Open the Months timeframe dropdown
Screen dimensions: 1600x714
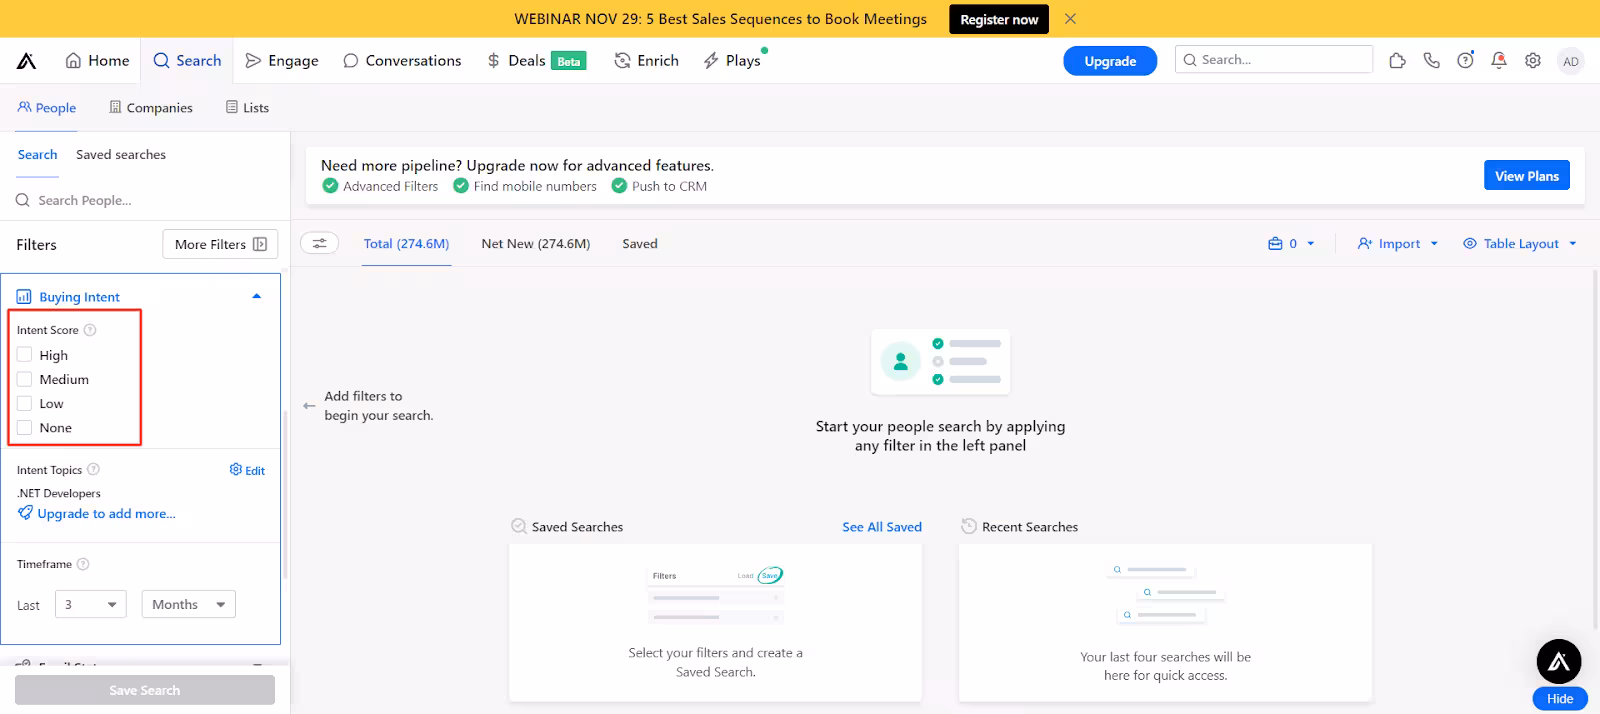point(188,604)
